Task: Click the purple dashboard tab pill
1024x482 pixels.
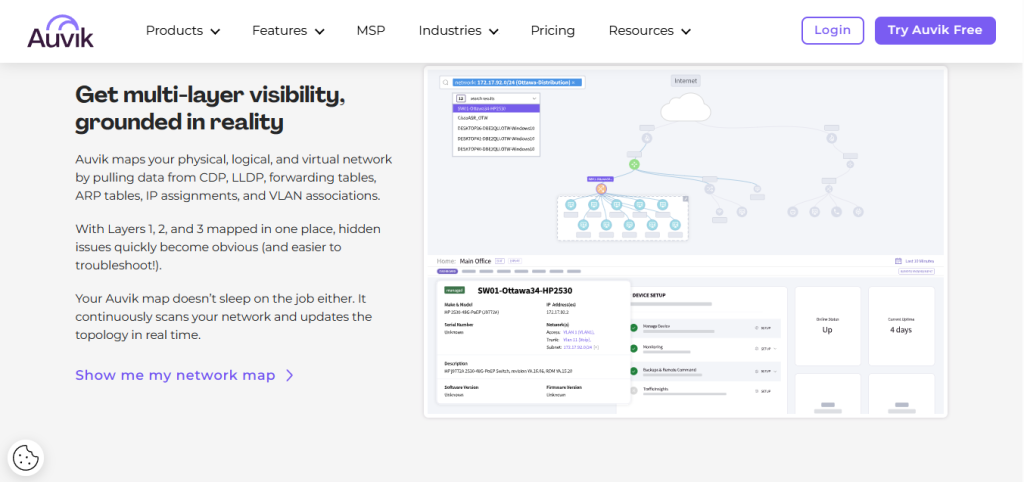Action: 447,271
